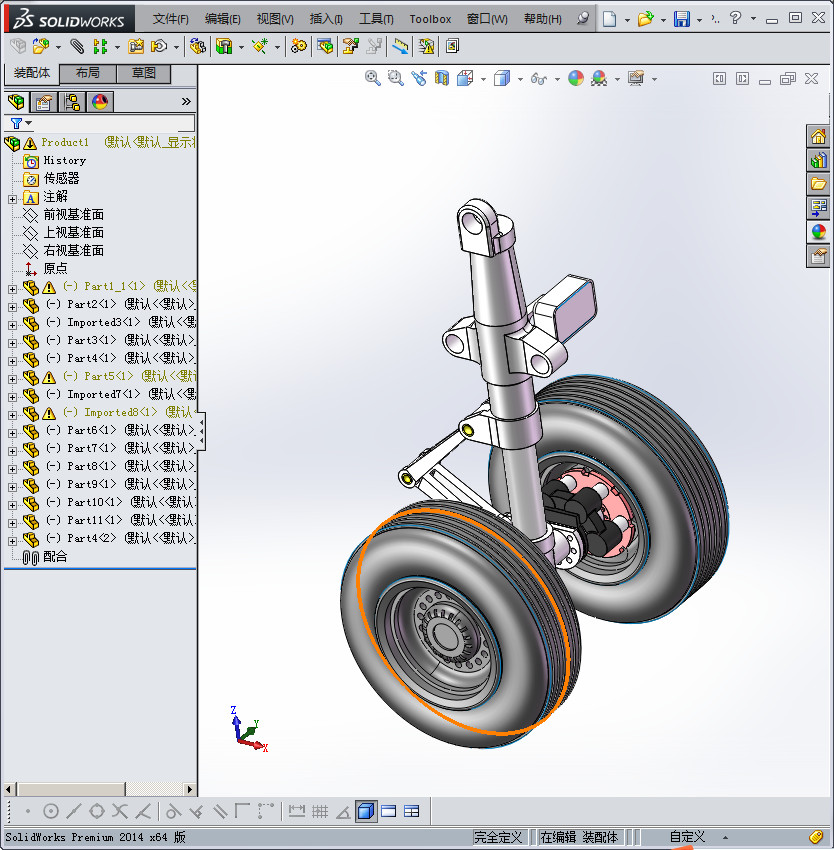Open File Explorer task pane tab

[818, 184]
